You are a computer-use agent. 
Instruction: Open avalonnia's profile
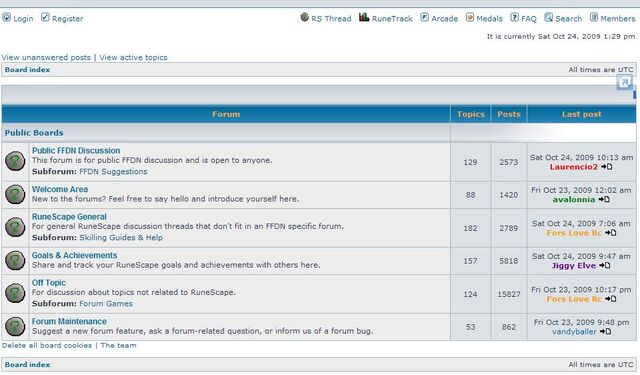pos(574,200)
